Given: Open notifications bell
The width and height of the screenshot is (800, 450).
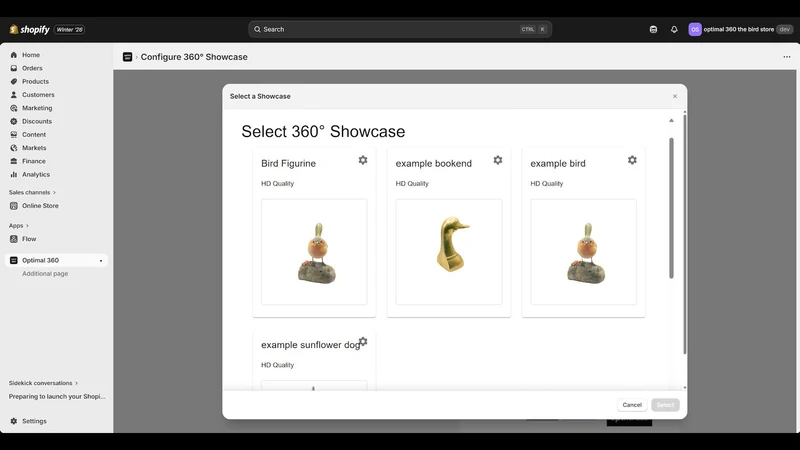Looking at the screenshot, I should 674,30.
